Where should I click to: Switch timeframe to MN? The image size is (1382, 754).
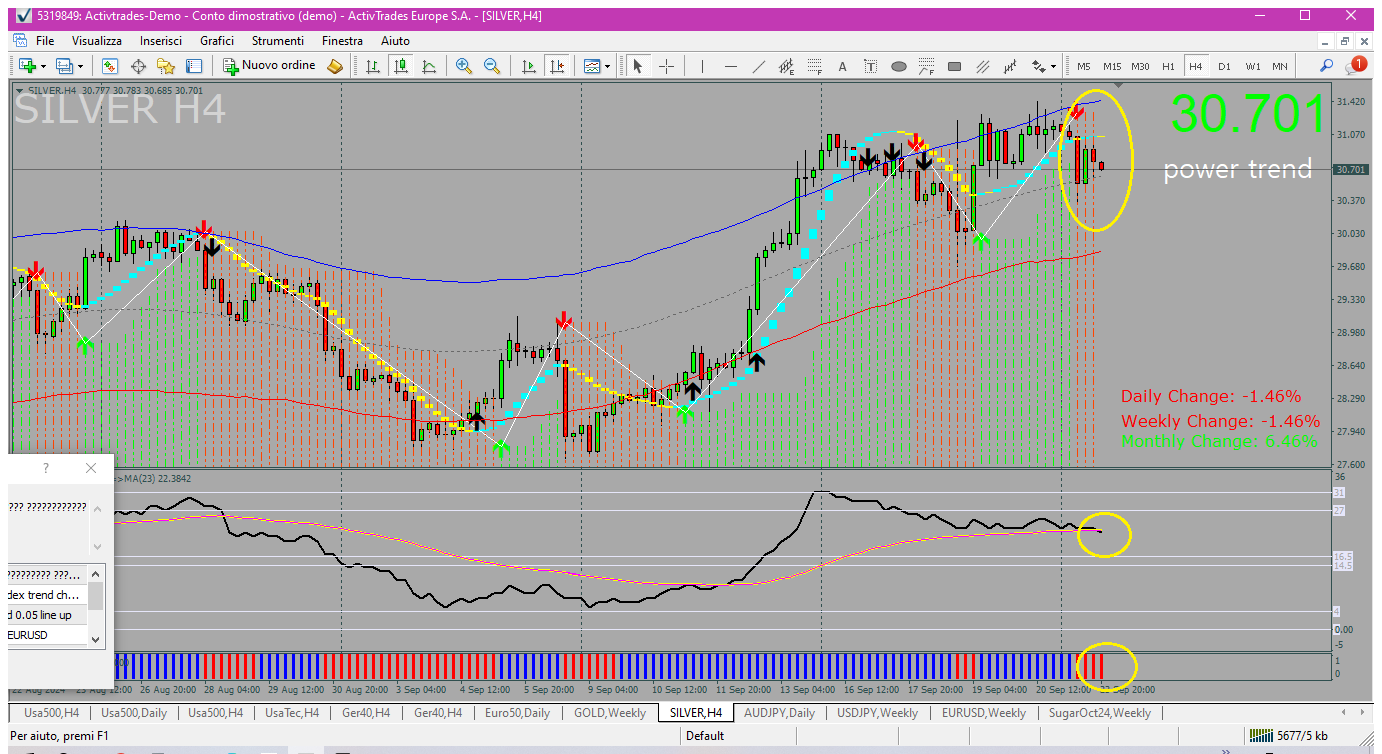coord(1280,66)
